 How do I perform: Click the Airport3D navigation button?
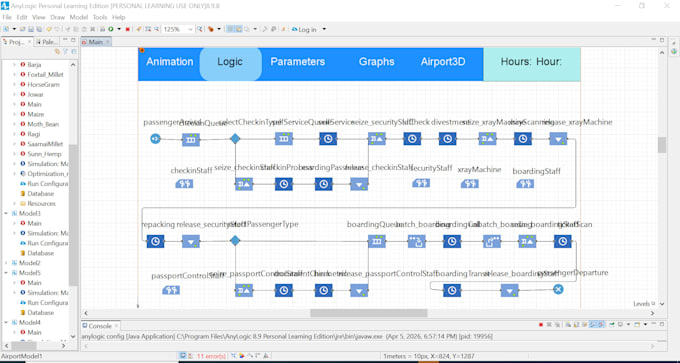click(x=443, y=62)
